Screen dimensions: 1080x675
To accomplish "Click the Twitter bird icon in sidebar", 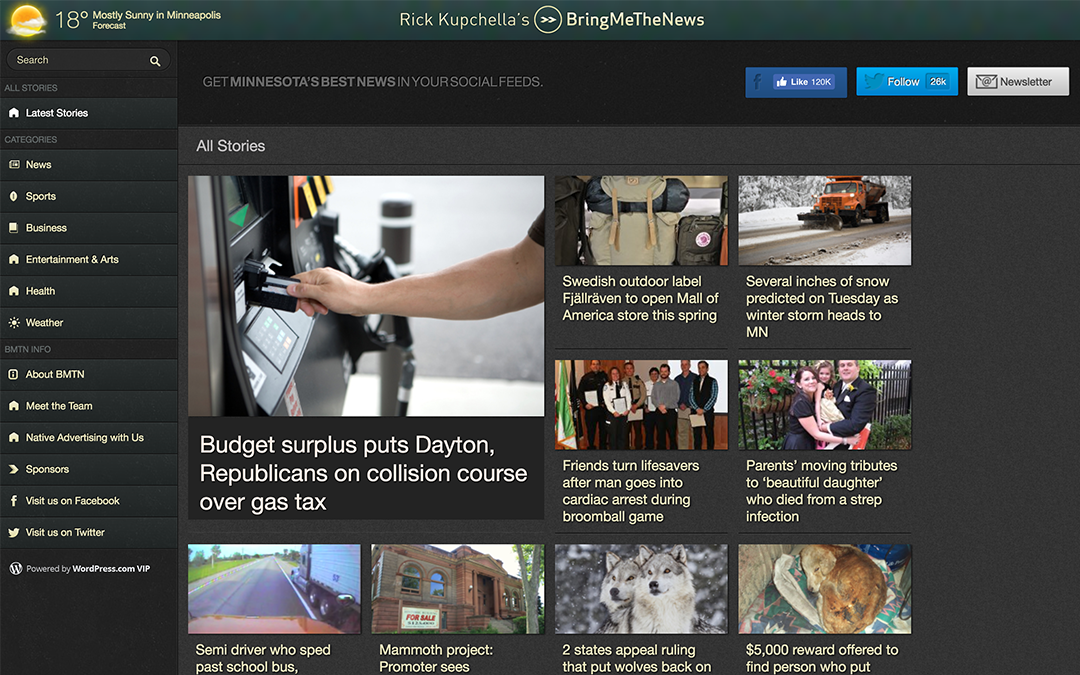I will 14,533.
